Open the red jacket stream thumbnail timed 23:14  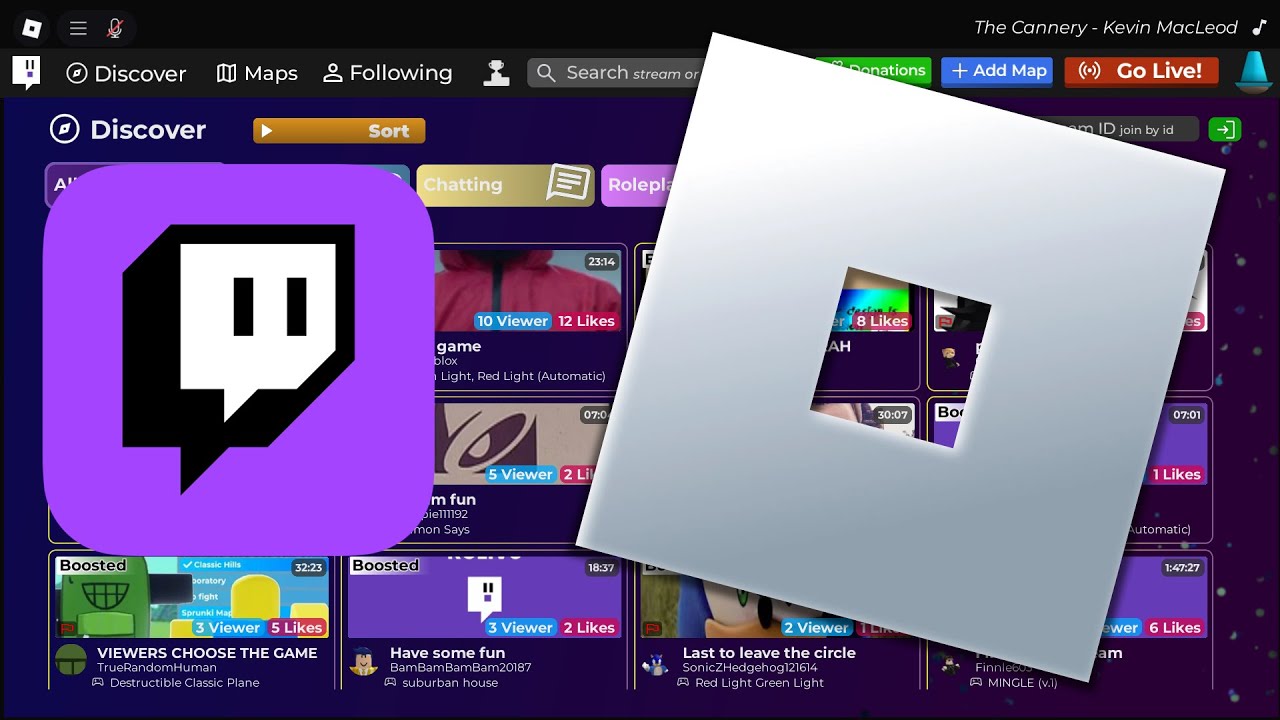(x=527, y=290)
